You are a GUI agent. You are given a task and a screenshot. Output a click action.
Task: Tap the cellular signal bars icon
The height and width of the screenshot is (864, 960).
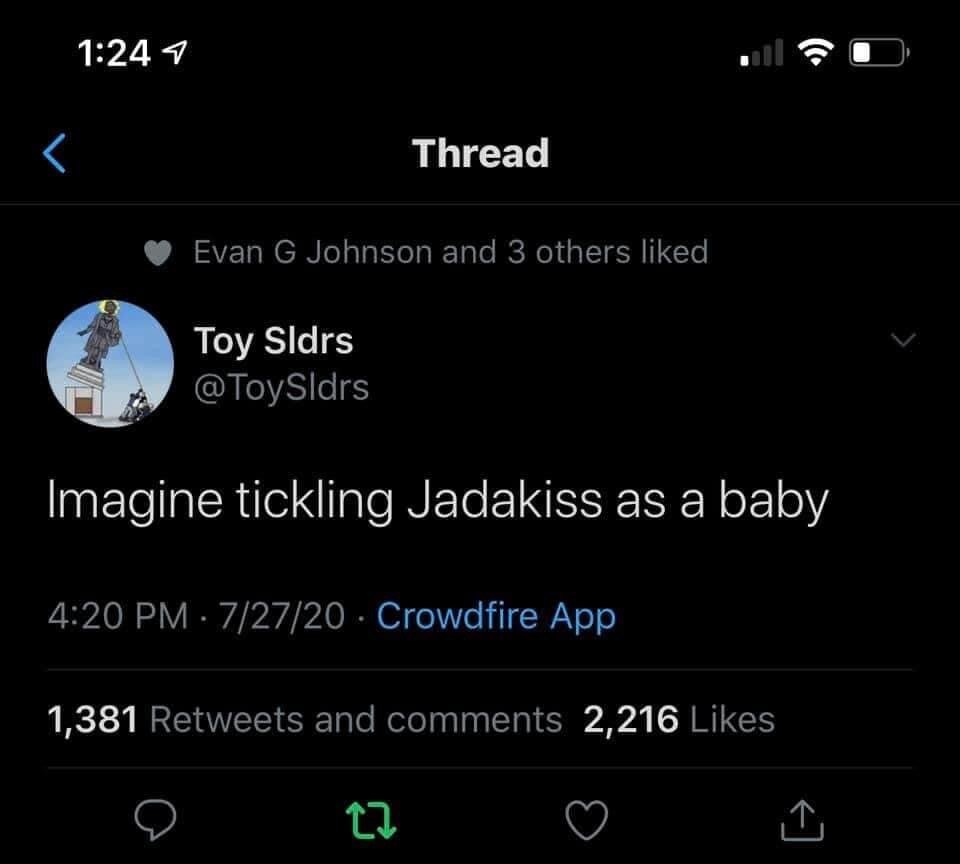coord(761,52)
